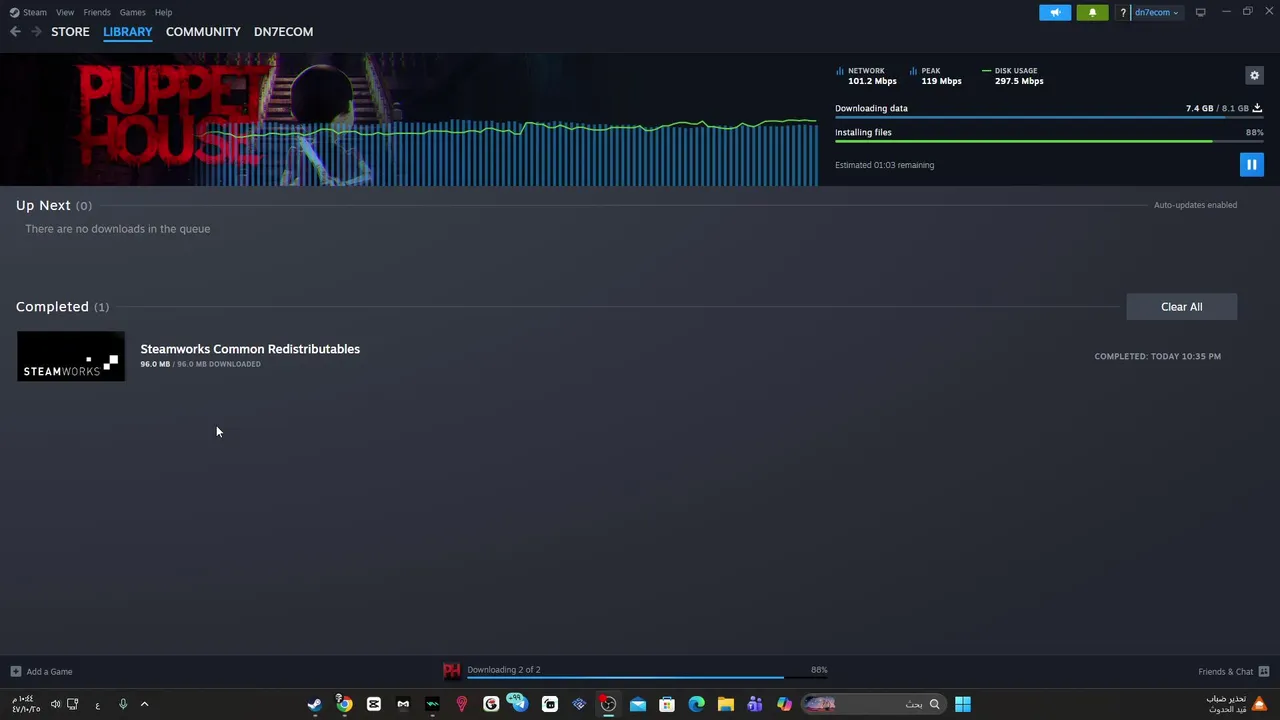This screenshot has height=720, width=1280.
Task: Go forward using the right arrow
Action: coord(36,32)
